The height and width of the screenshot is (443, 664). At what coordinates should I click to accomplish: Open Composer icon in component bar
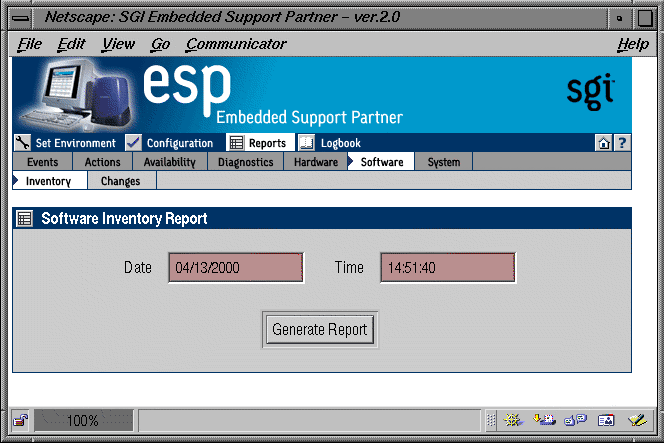pos(637,420)
